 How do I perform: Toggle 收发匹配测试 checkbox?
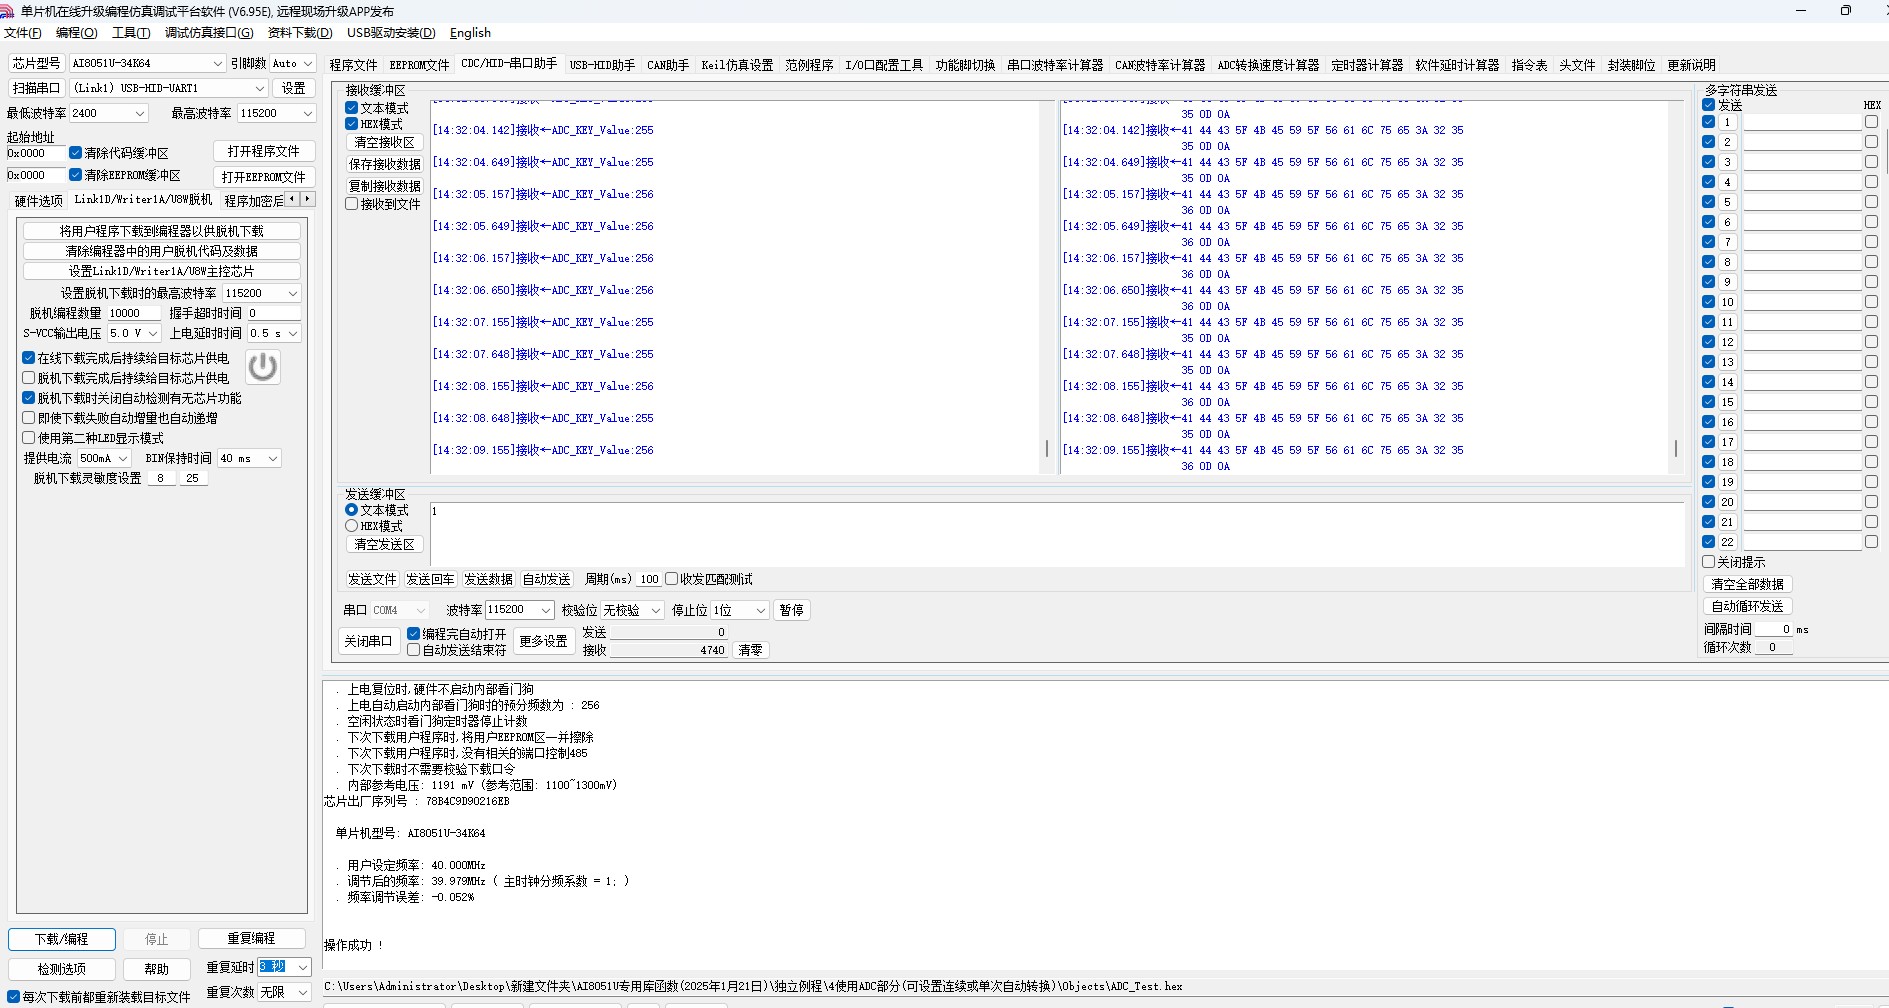click(x=672, y=579)
